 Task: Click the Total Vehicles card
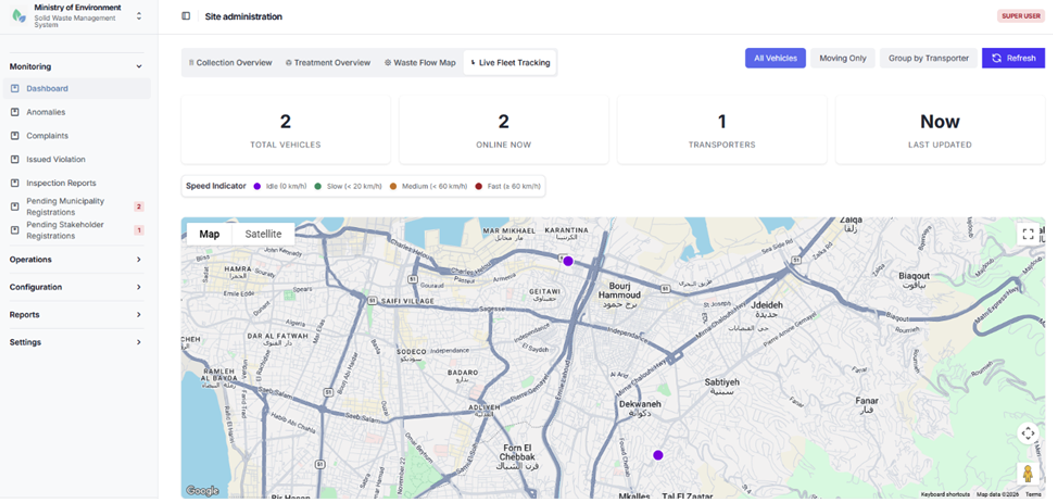coord(285,130)
